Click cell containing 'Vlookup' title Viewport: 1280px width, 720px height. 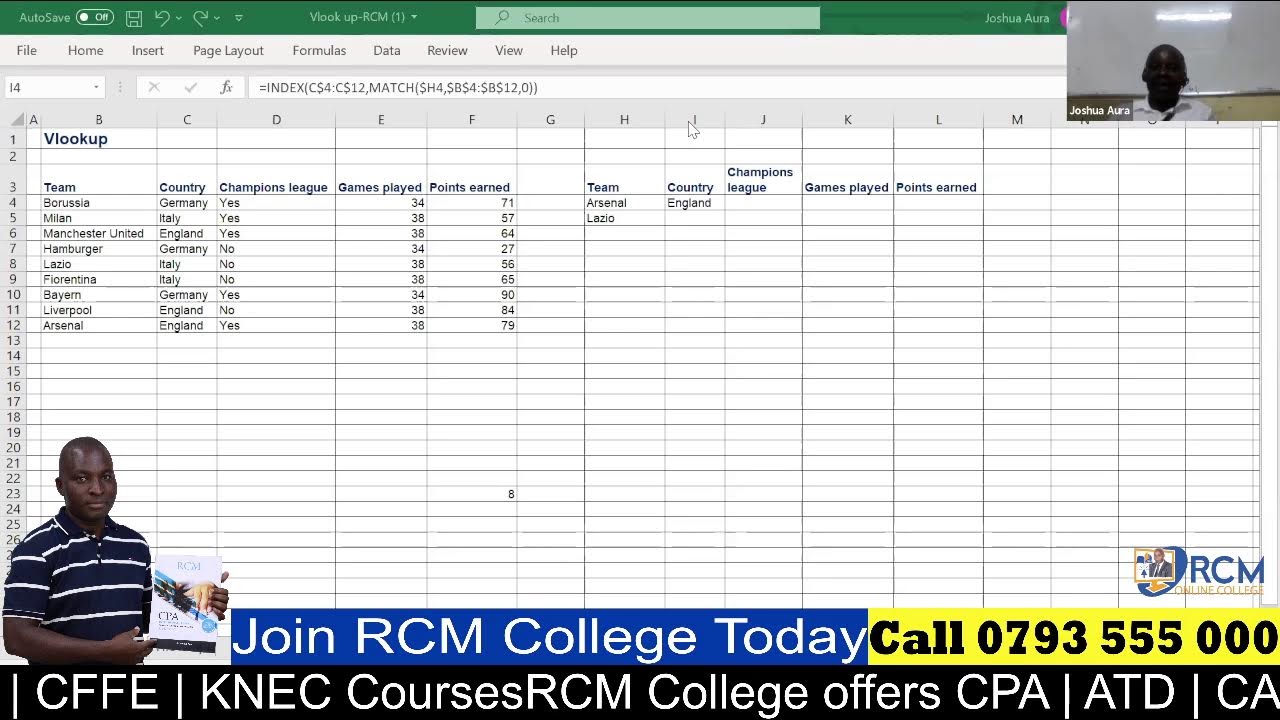point(98,139)
